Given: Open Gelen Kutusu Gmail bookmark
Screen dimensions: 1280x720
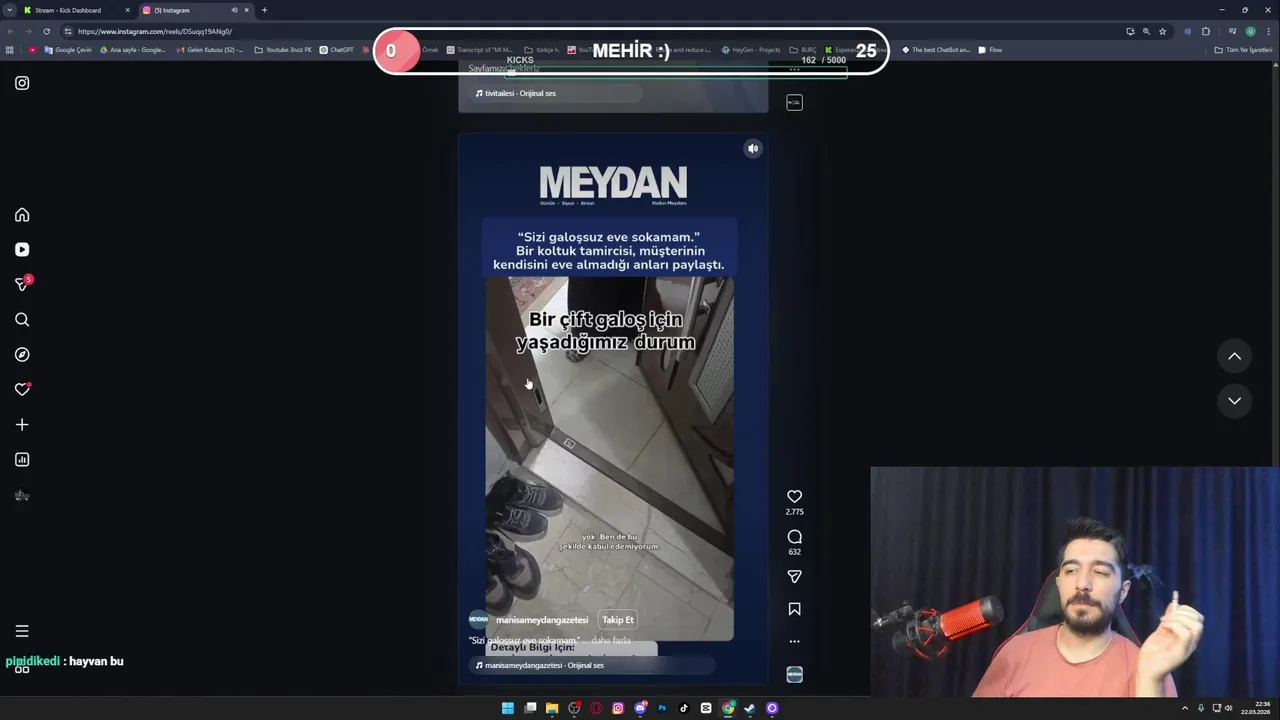Looking at the screenshot, I should pyautogui.click(x=210, y=50).
